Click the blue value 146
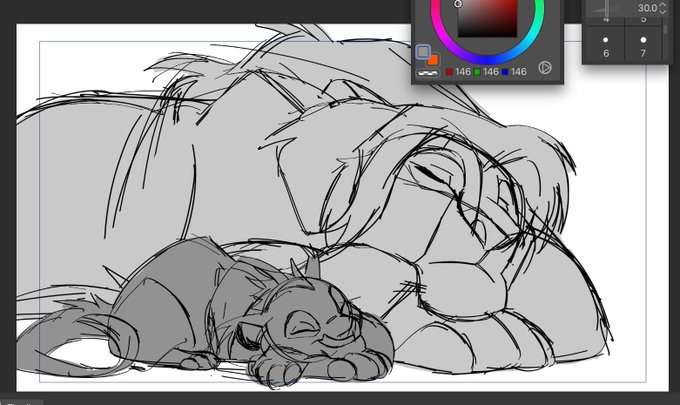 [519, 72]
